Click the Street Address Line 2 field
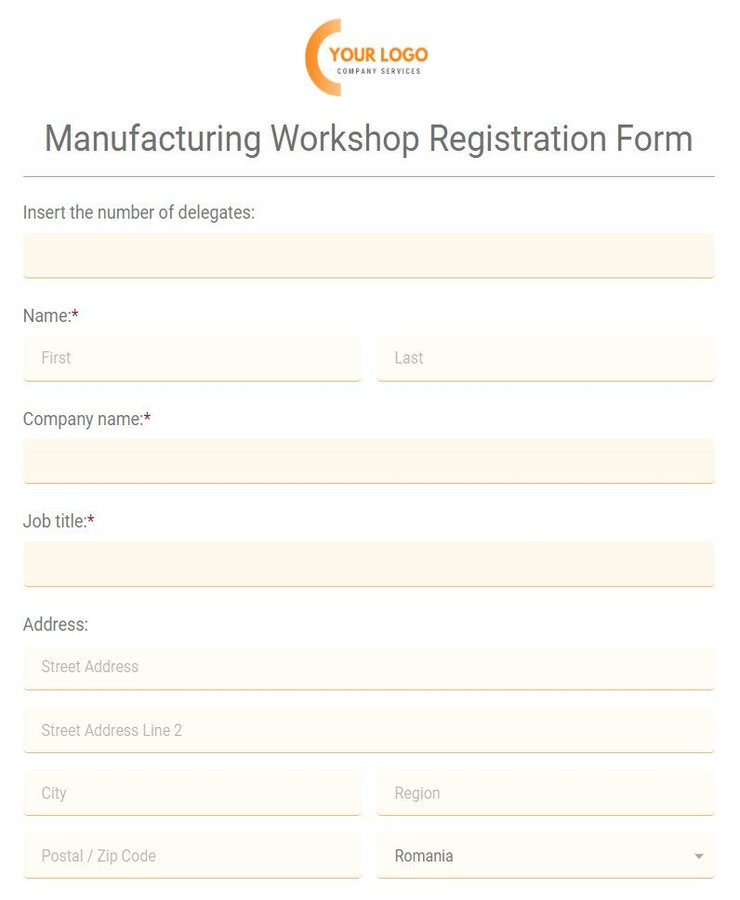 [368, 730]
